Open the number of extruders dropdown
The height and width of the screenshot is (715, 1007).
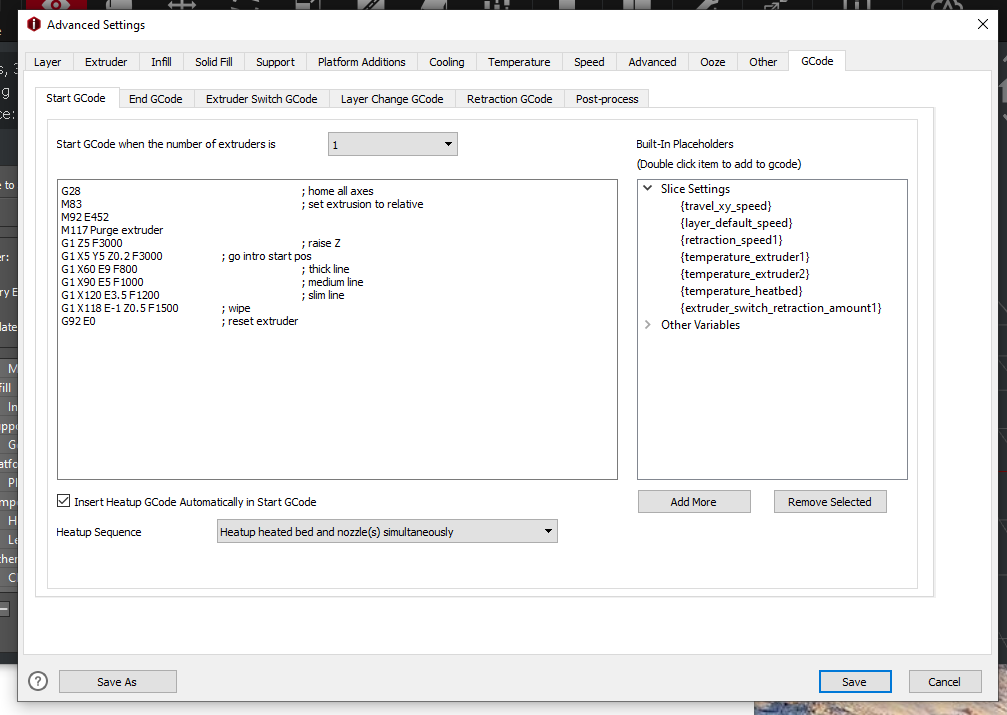(x=392, y=144)
